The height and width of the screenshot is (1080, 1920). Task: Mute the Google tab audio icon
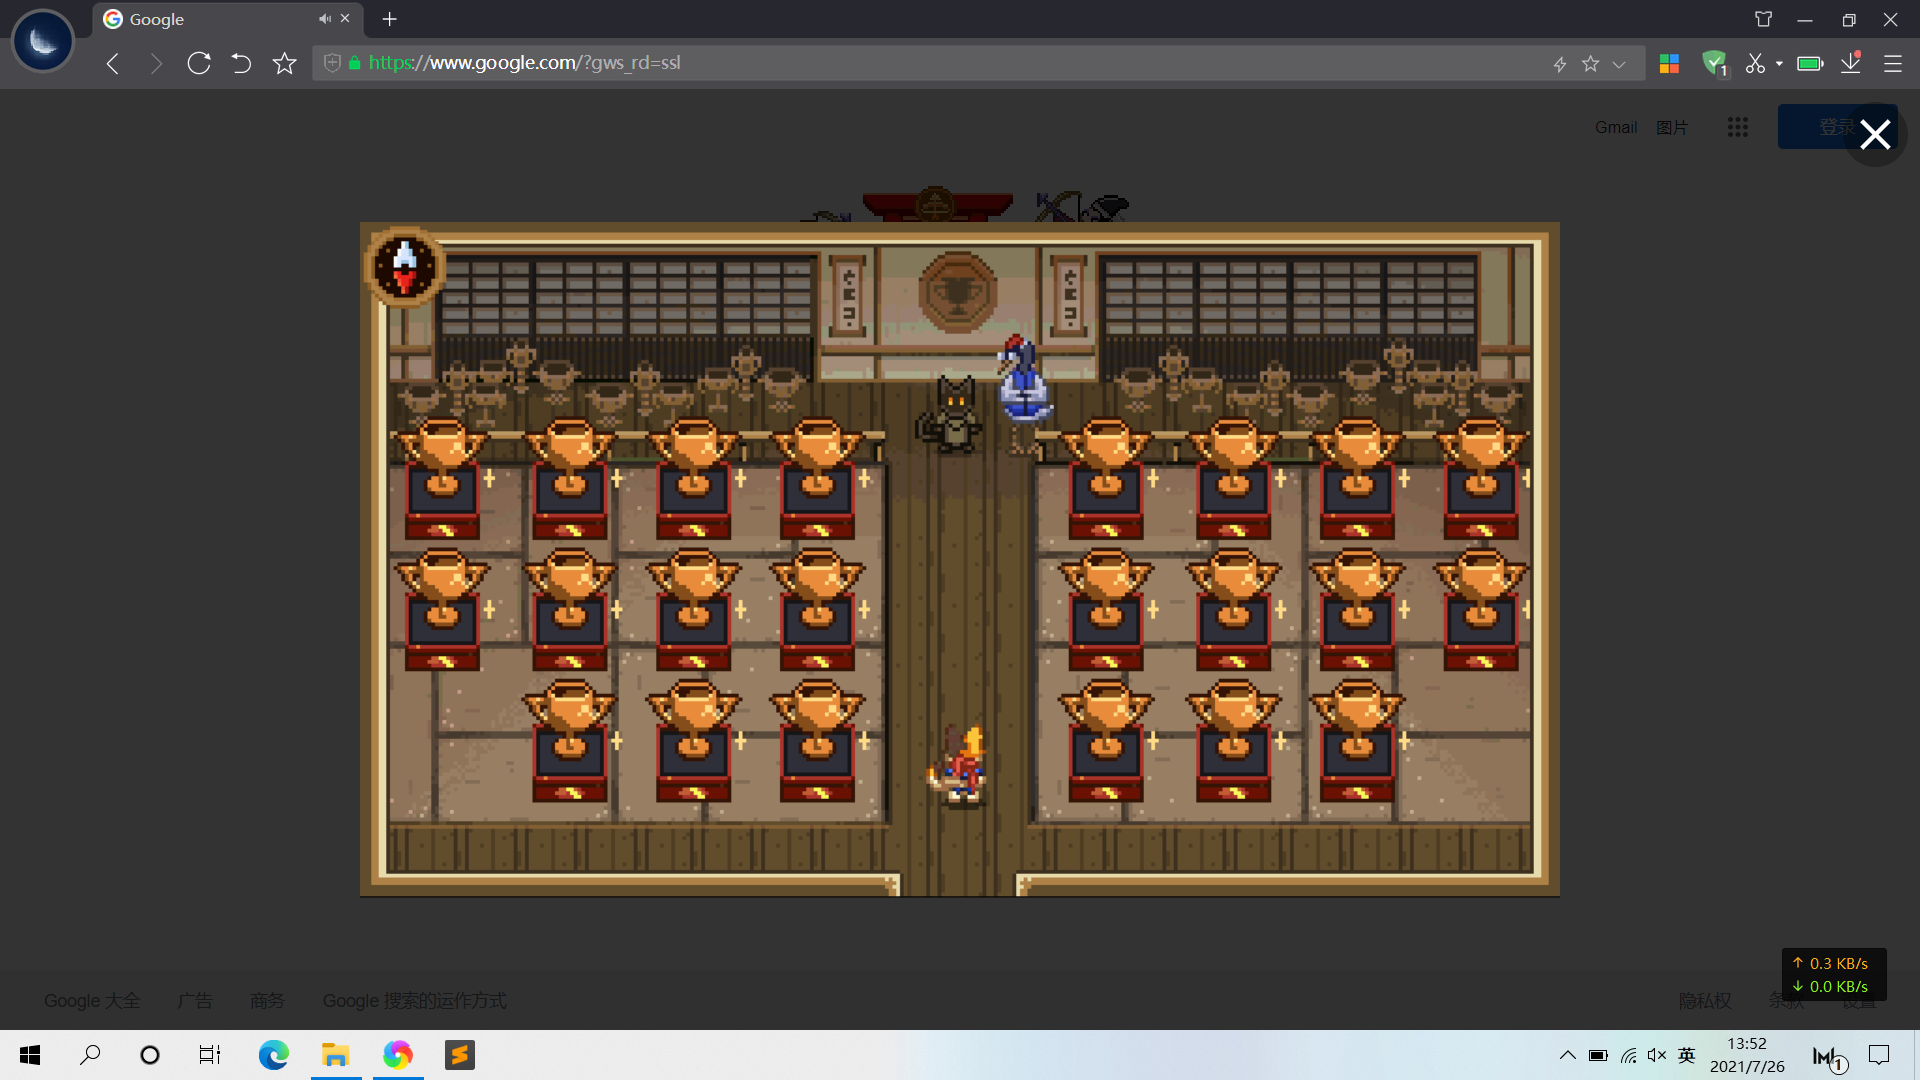pyautogui.click(x=324, y=19)
